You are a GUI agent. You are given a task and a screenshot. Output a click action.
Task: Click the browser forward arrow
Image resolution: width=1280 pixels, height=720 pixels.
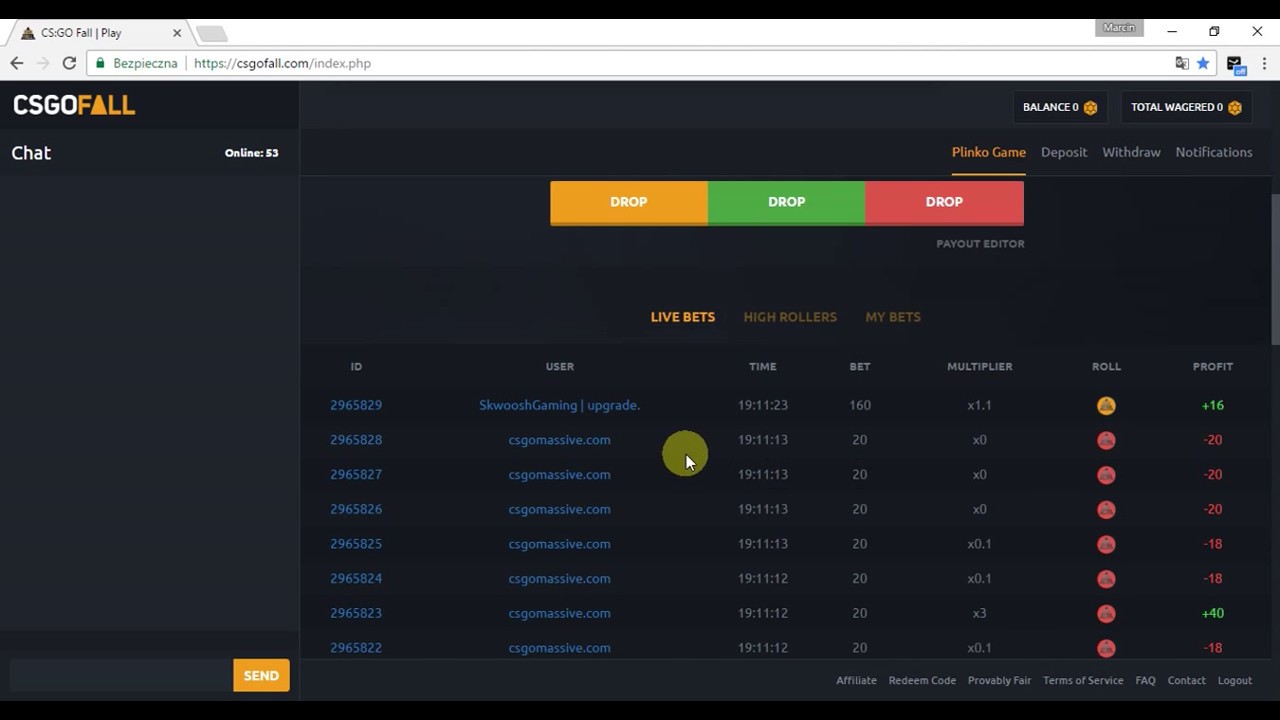[x=43, y=63]
